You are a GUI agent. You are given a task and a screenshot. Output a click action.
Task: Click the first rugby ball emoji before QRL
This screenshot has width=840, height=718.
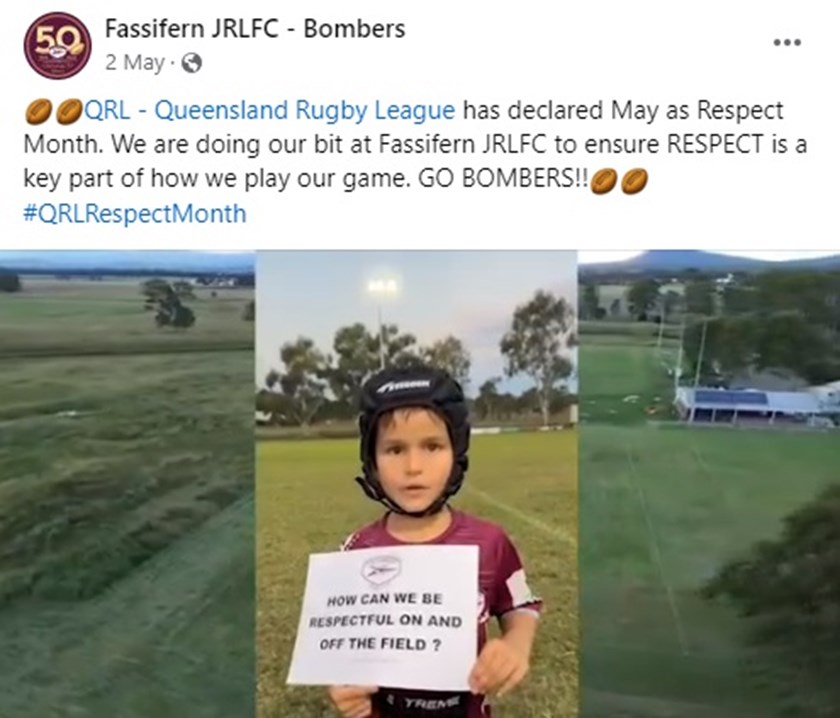coord(36,110)
